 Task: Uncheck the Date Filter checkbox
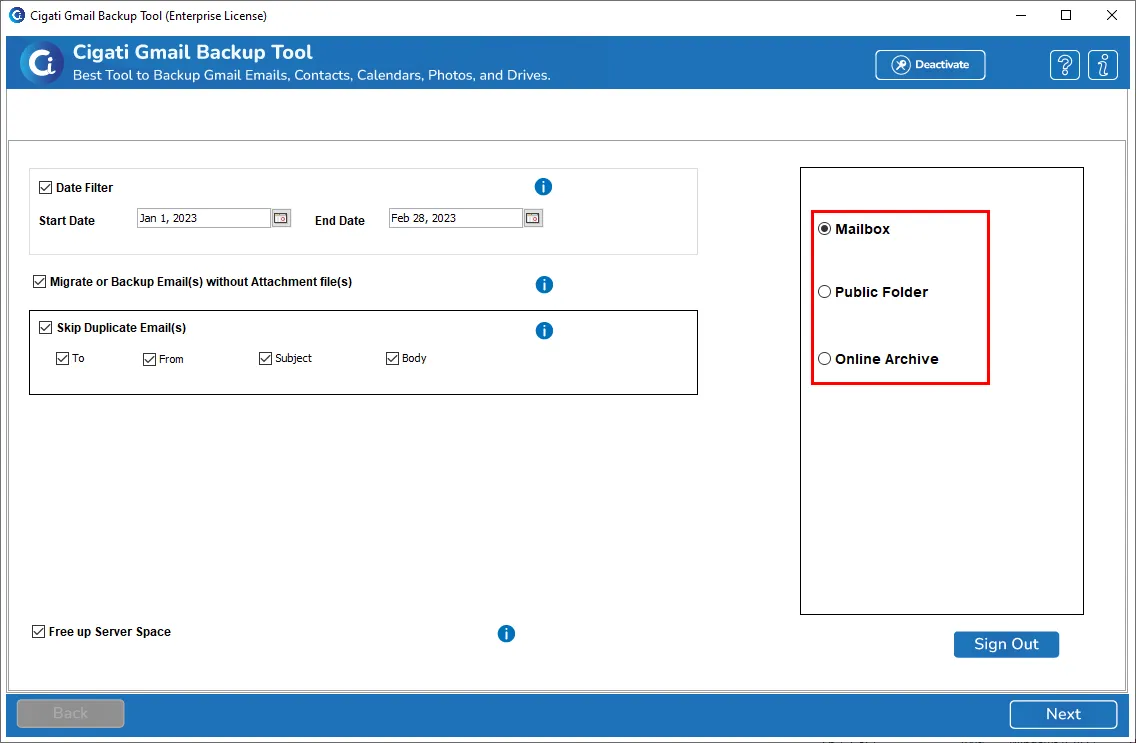click(x=45, y=188)
